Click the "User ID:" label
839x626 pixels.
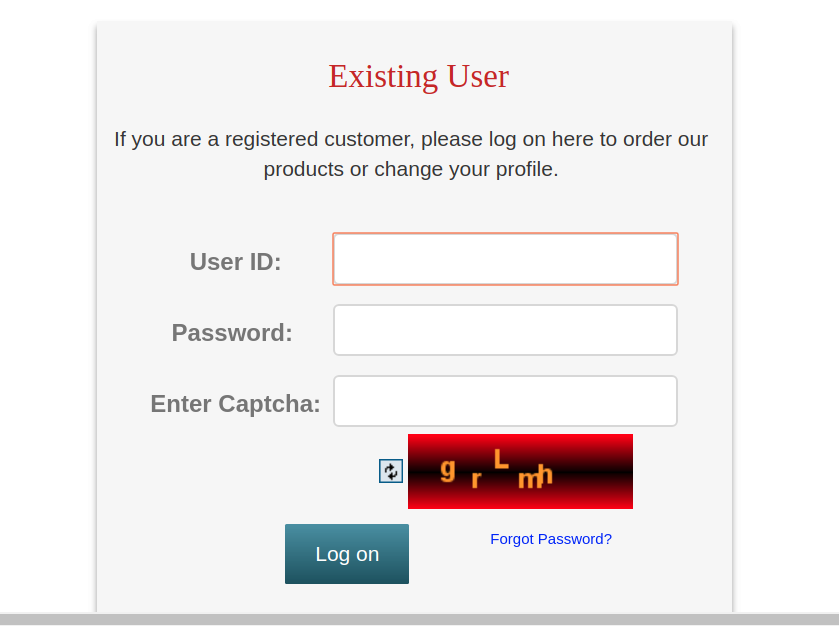(235, 262)
